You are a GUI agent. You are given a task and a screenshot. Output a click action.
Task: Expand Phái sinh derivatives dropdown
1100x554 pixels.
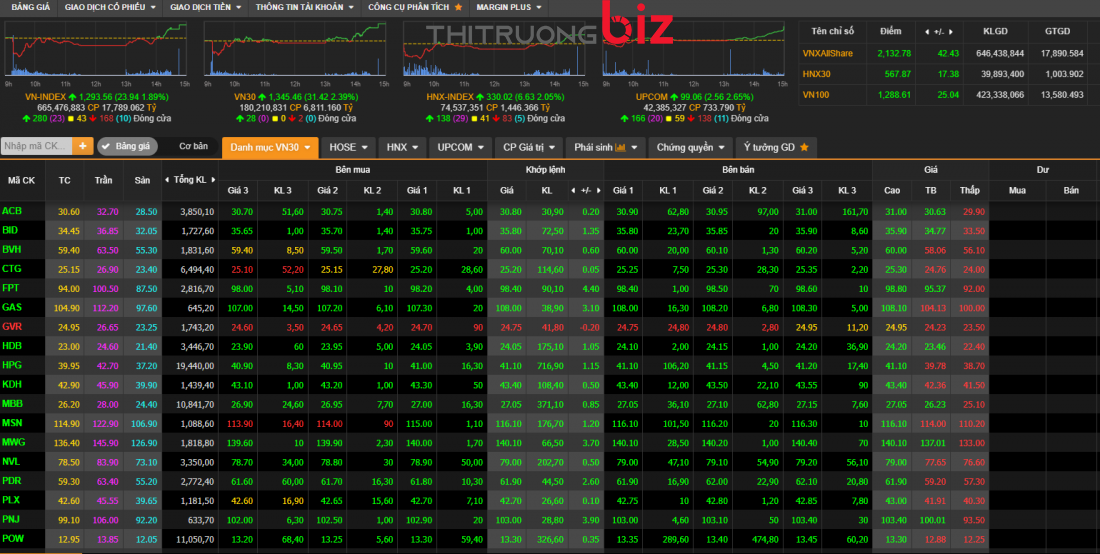click(x=605, y=147)
